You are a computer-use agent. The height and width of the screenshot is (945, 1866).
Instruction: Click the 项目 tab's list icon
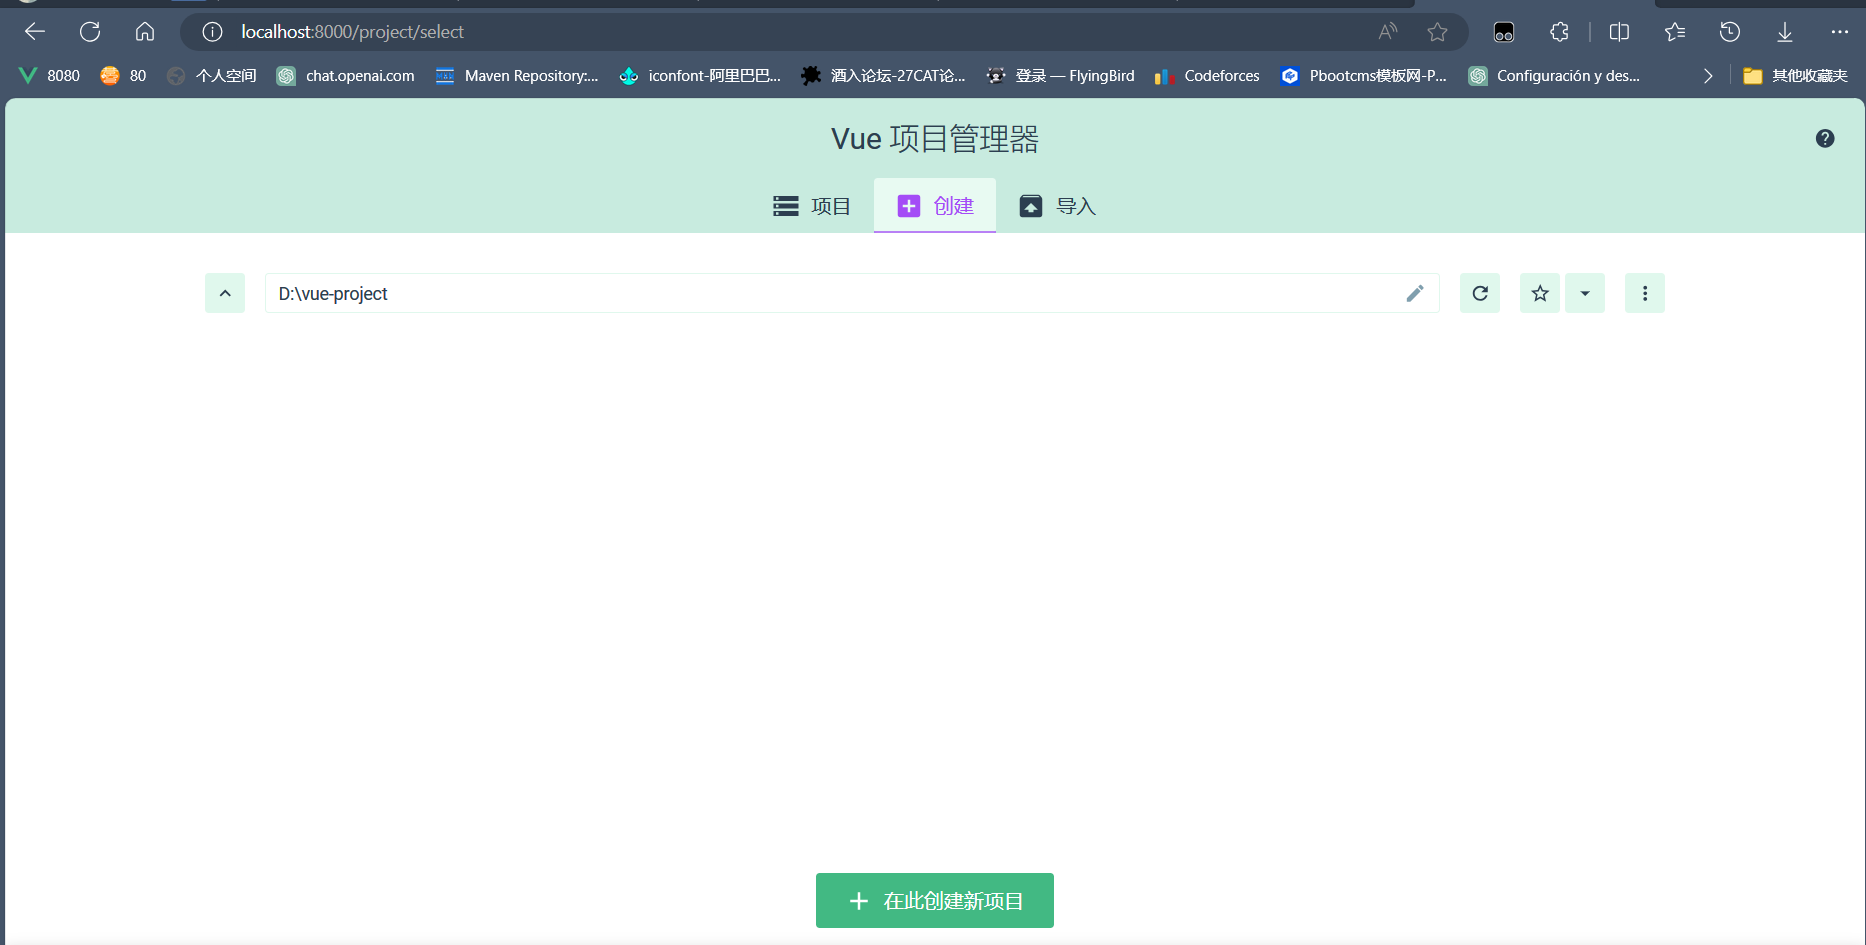pyautogui.click(x=786, y=205)
